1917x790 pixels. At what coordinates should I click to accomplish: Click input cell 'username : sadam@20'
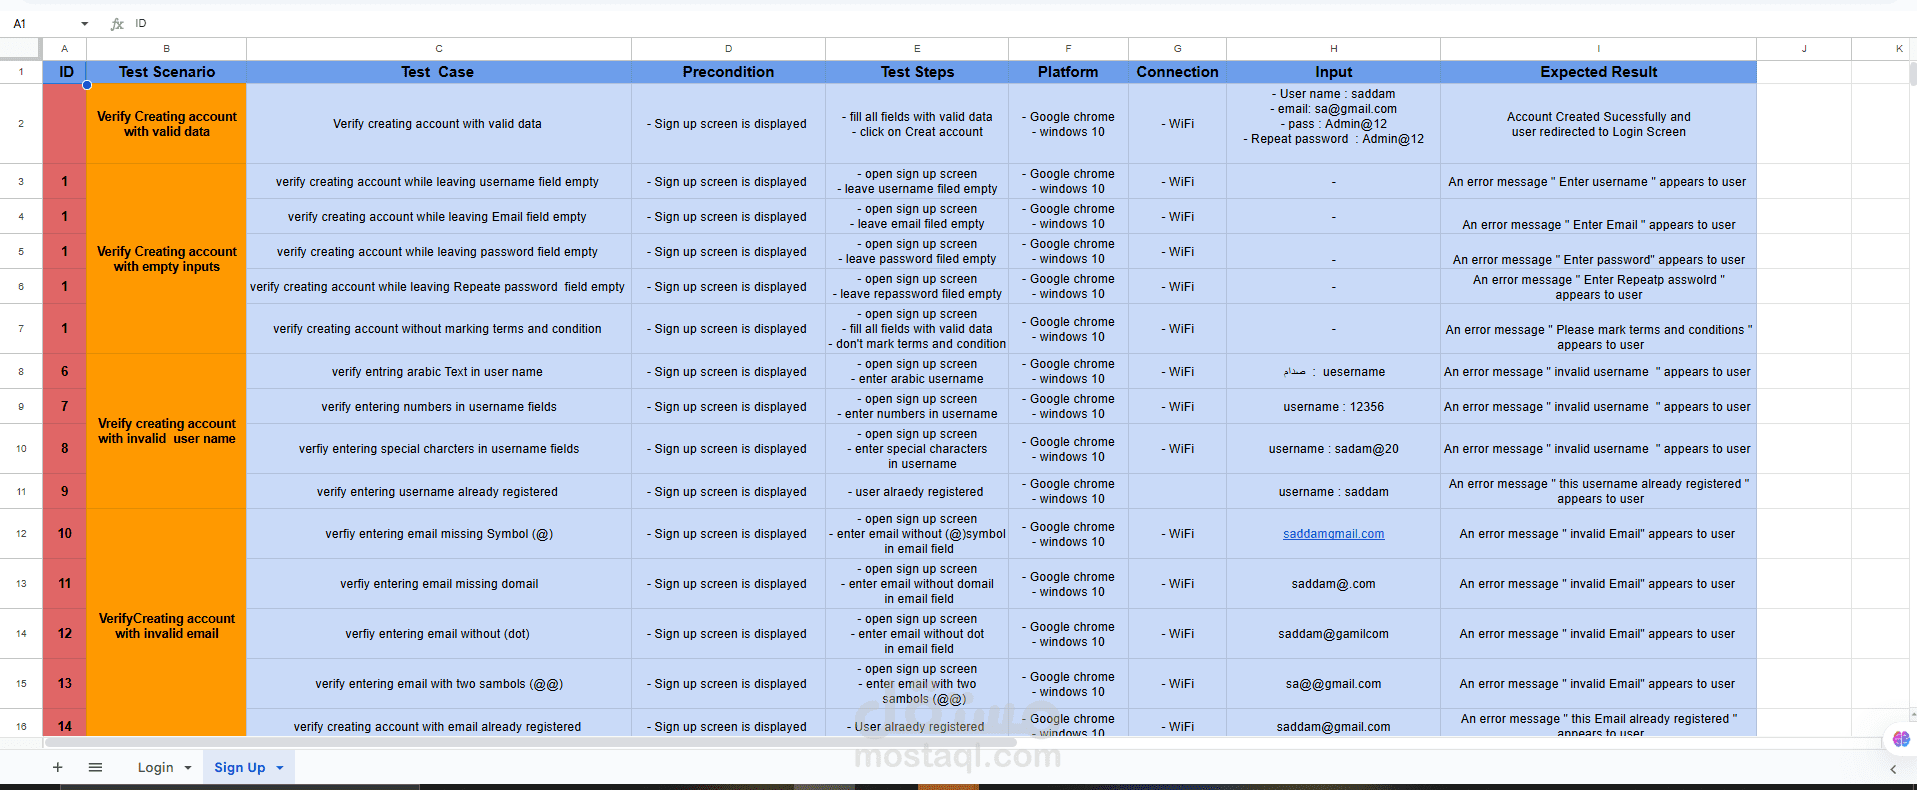1333,448
